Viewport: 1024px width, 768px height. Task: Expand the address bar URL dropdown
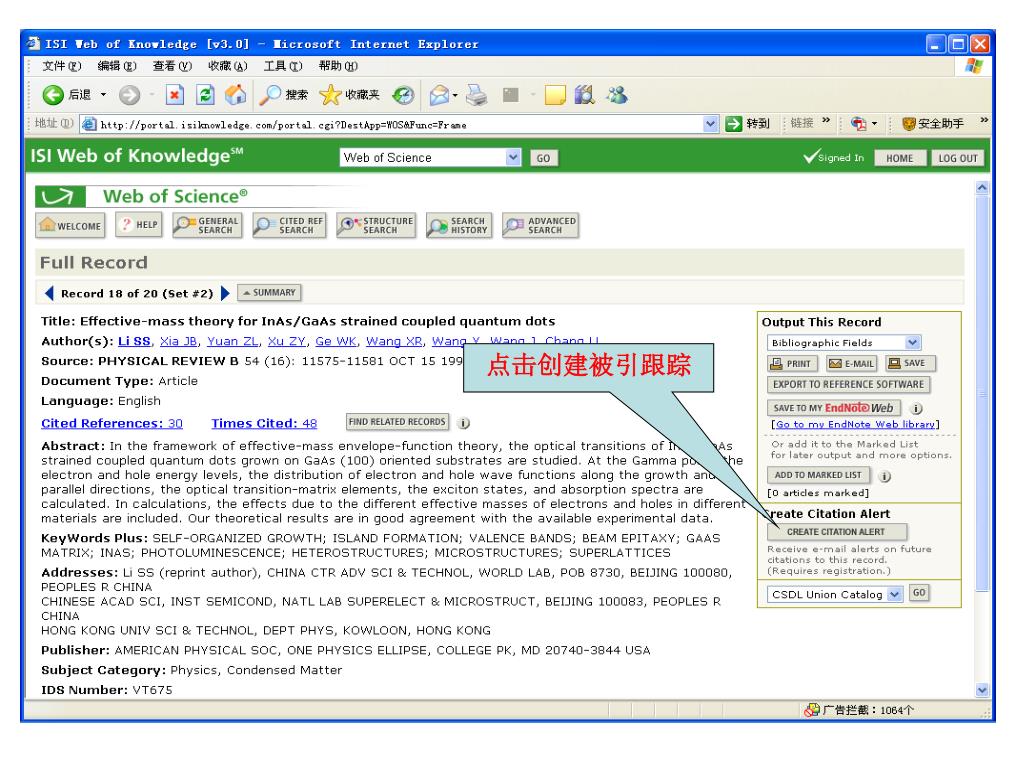[x=711, y=123]
